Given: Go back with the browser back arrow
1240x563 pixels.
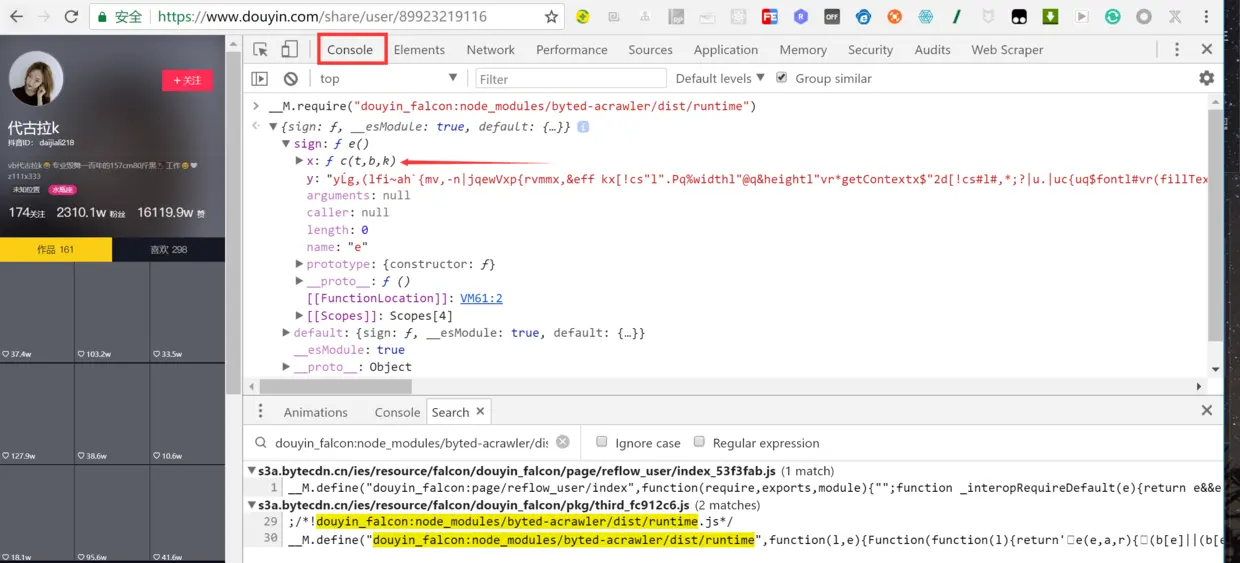Looking at the screenshot, I should coord(16,17).
